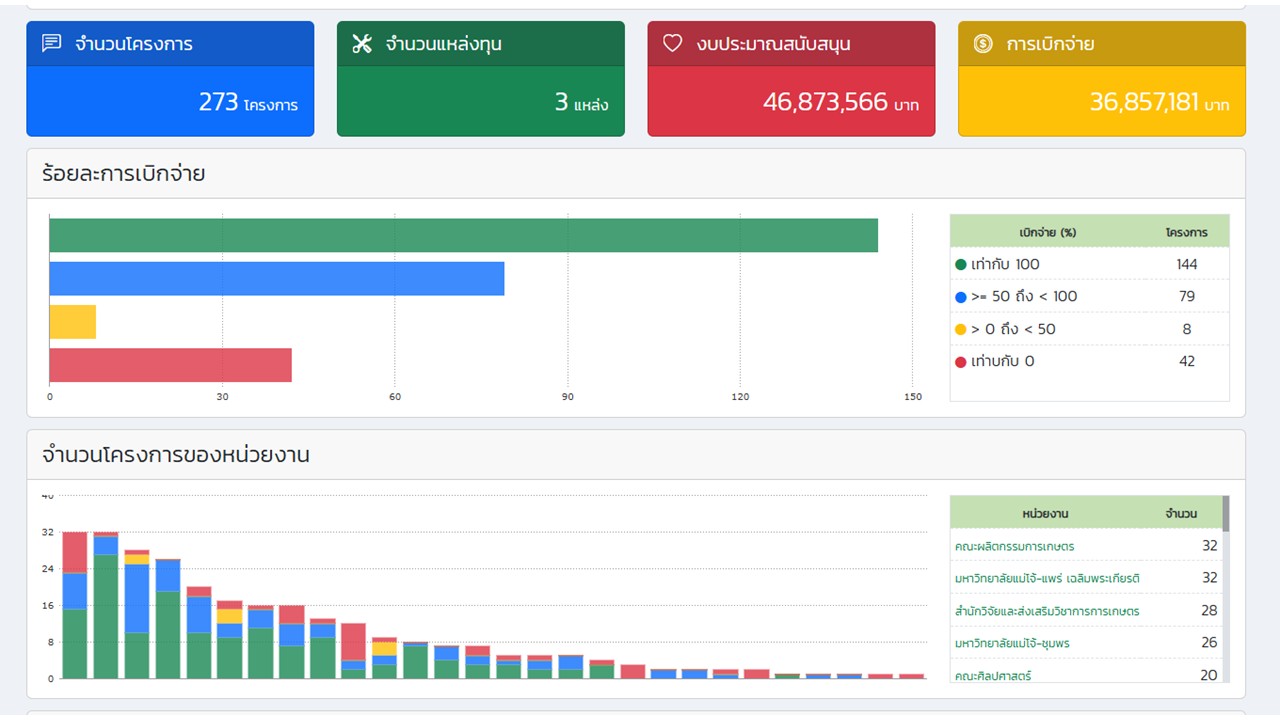Screen dimensions: 1280x720
Task: Click the tools icon beside จำนวนแหล่งทุน
Action: pyautogui.click(x=362, y=44)
